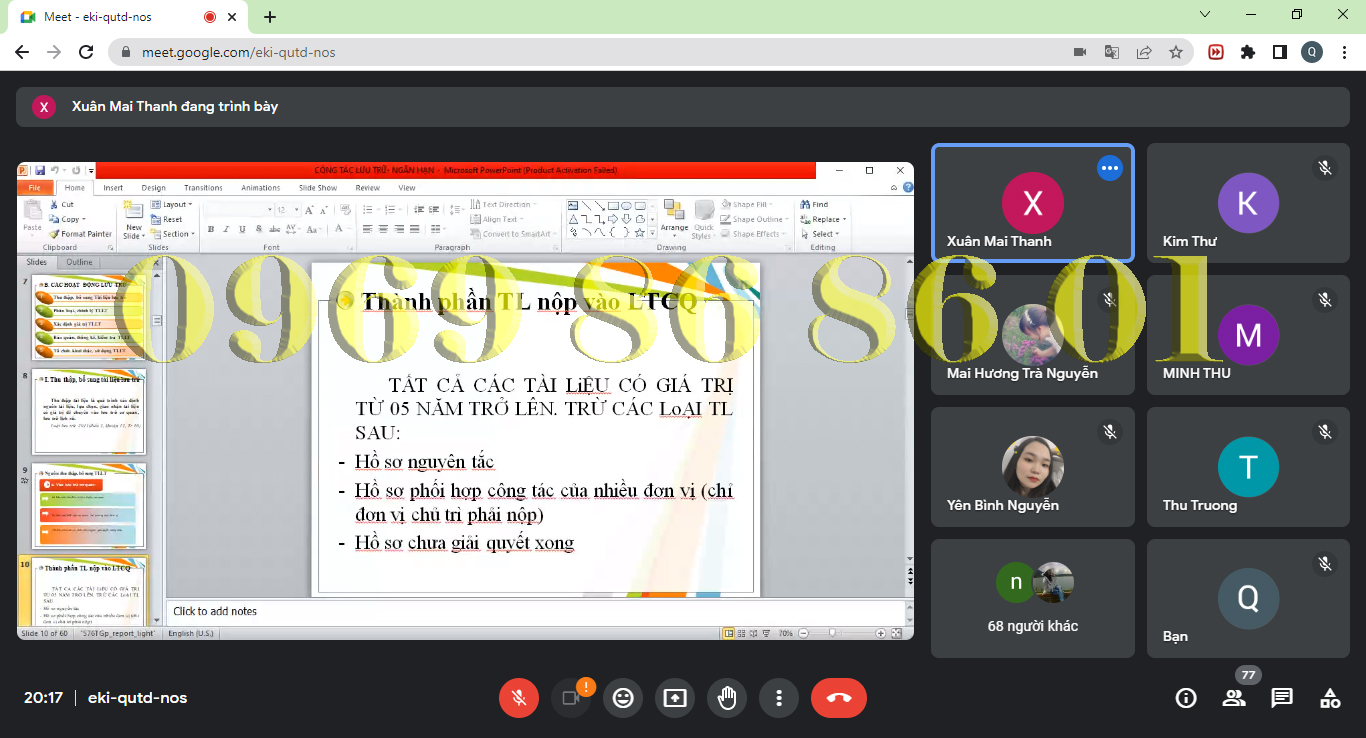
Task: Turn on the camera button
Action: point(571,698)
